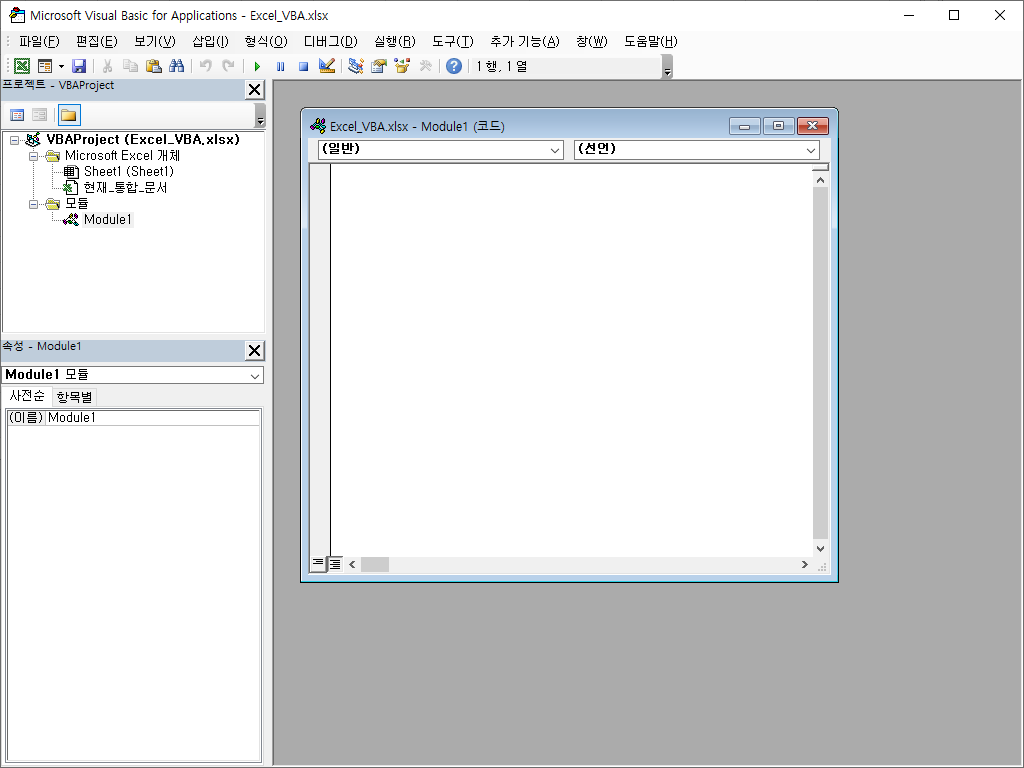Open Find with the binoculars icon
Viewport: 1024px width, 768px height.
(176, 66)
